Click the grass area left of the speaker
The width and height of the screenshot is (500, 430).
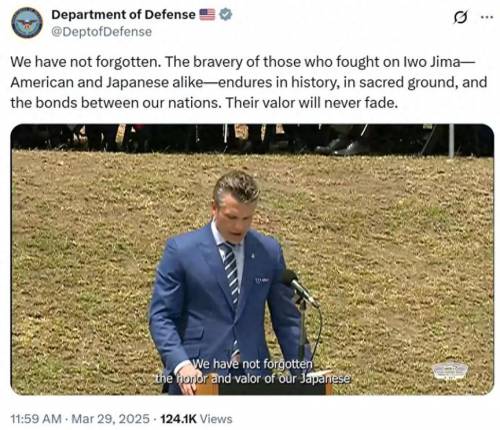click(x=80, y=267)
